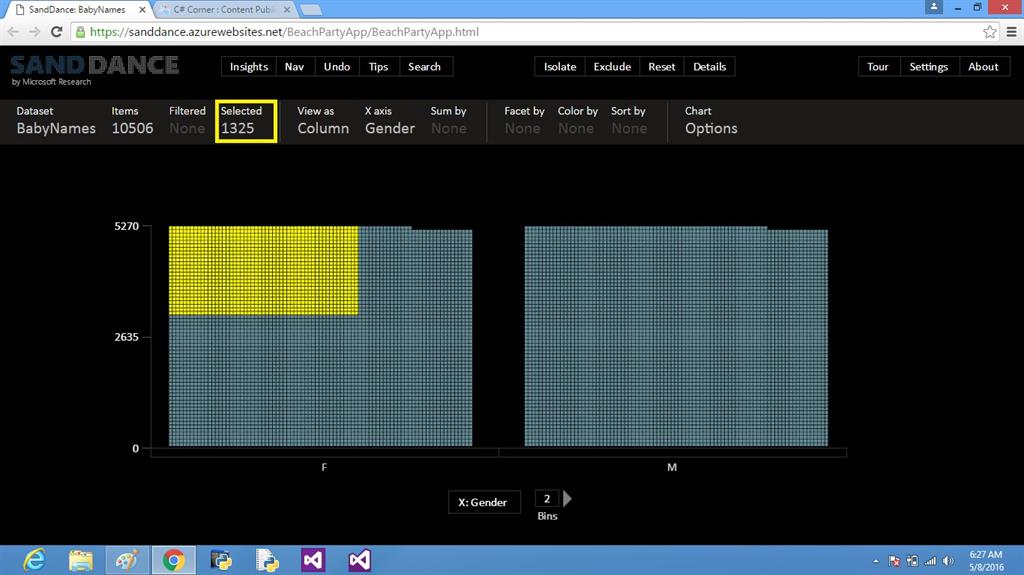
Task: Open network signal tray icon
Action: pos(930,561)
